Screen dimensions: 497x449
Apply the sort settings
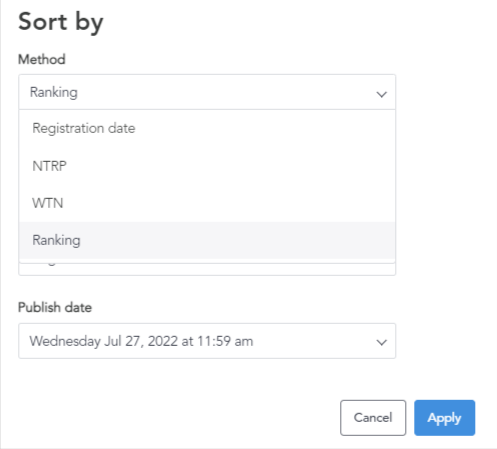pos(444,418)
